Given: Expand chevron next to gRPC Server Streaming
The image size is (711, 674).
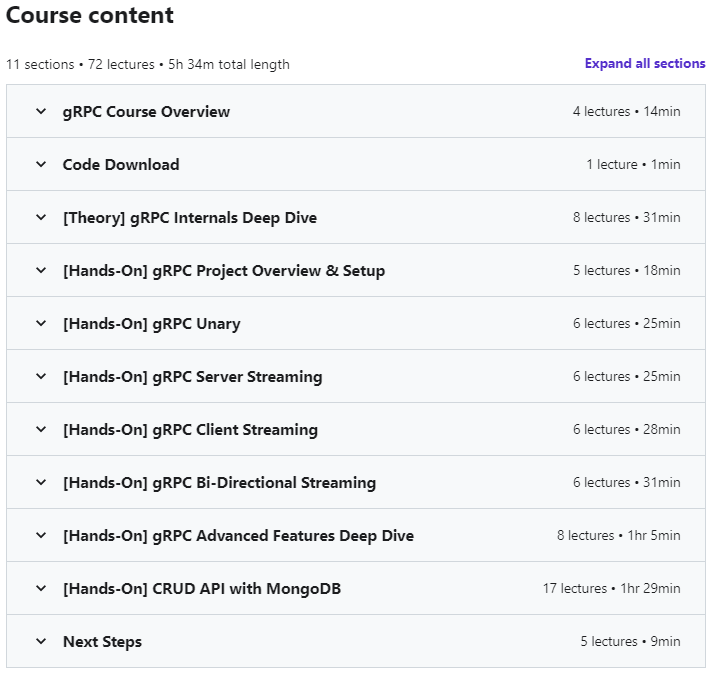Looking at the screenshot, I should 41,377.
